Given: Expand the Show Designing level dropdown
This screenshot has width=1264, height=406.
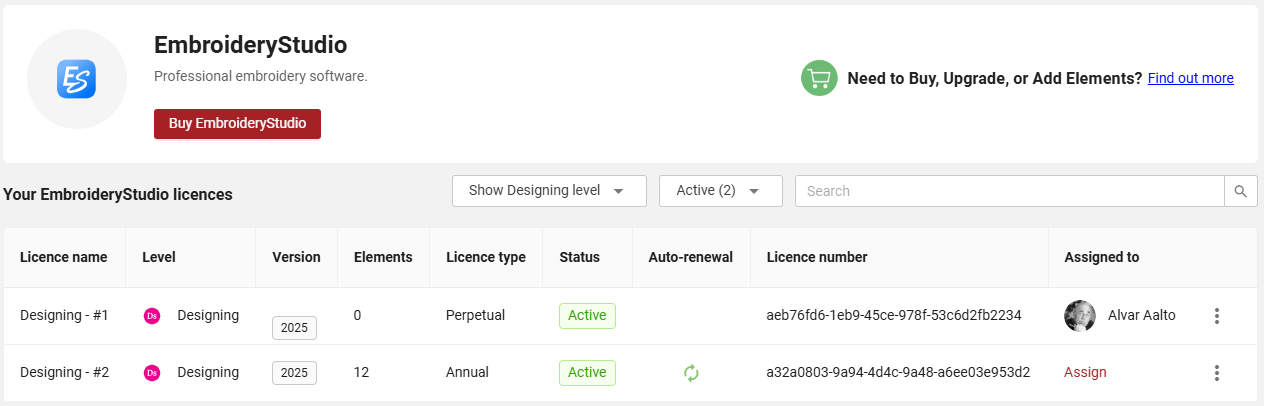Looking at the screenshot, I should pyautogui.click(x=549, y=191).
